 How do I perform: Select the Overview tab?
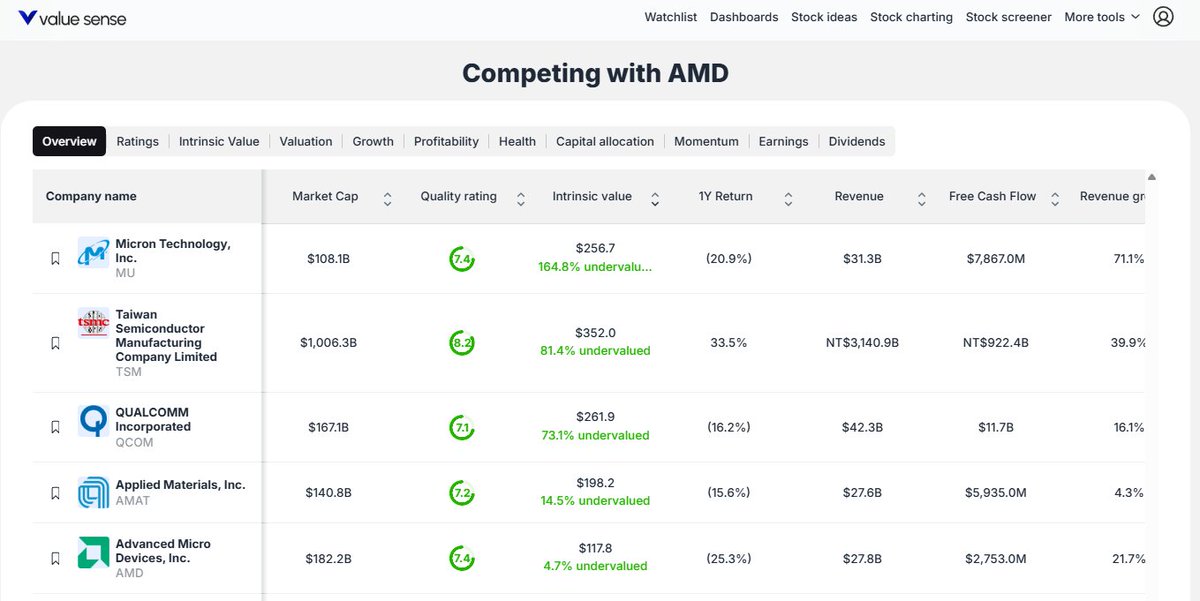point(69,141)
